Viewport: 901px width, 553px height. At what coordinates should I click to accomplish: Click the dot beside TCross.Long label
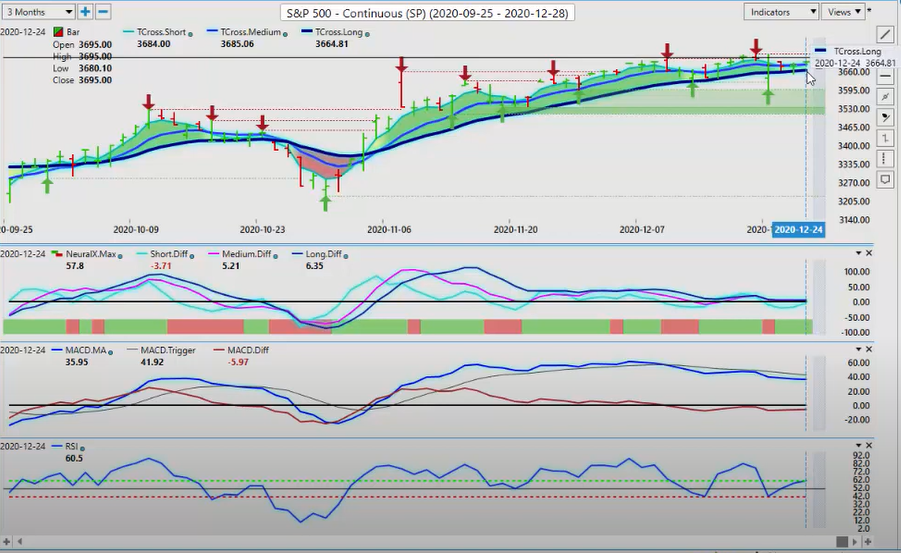[x=367, y=34]
